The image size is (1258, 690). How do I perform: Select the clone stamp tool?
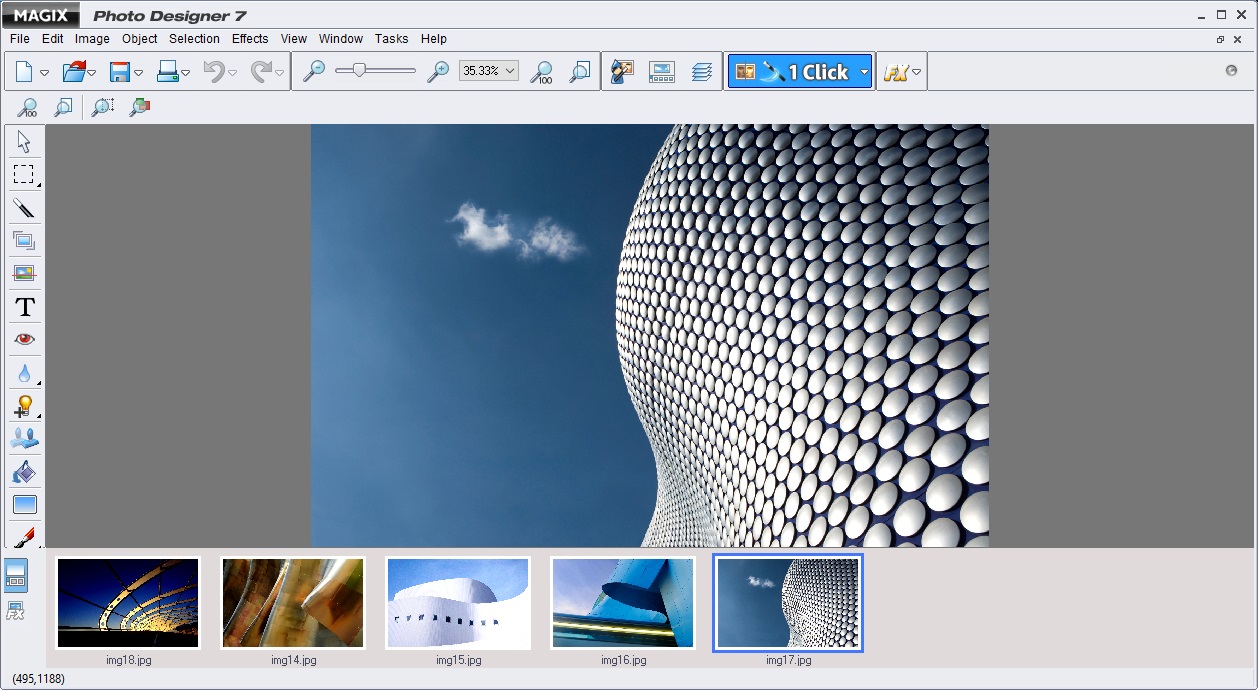click(25, 438)
